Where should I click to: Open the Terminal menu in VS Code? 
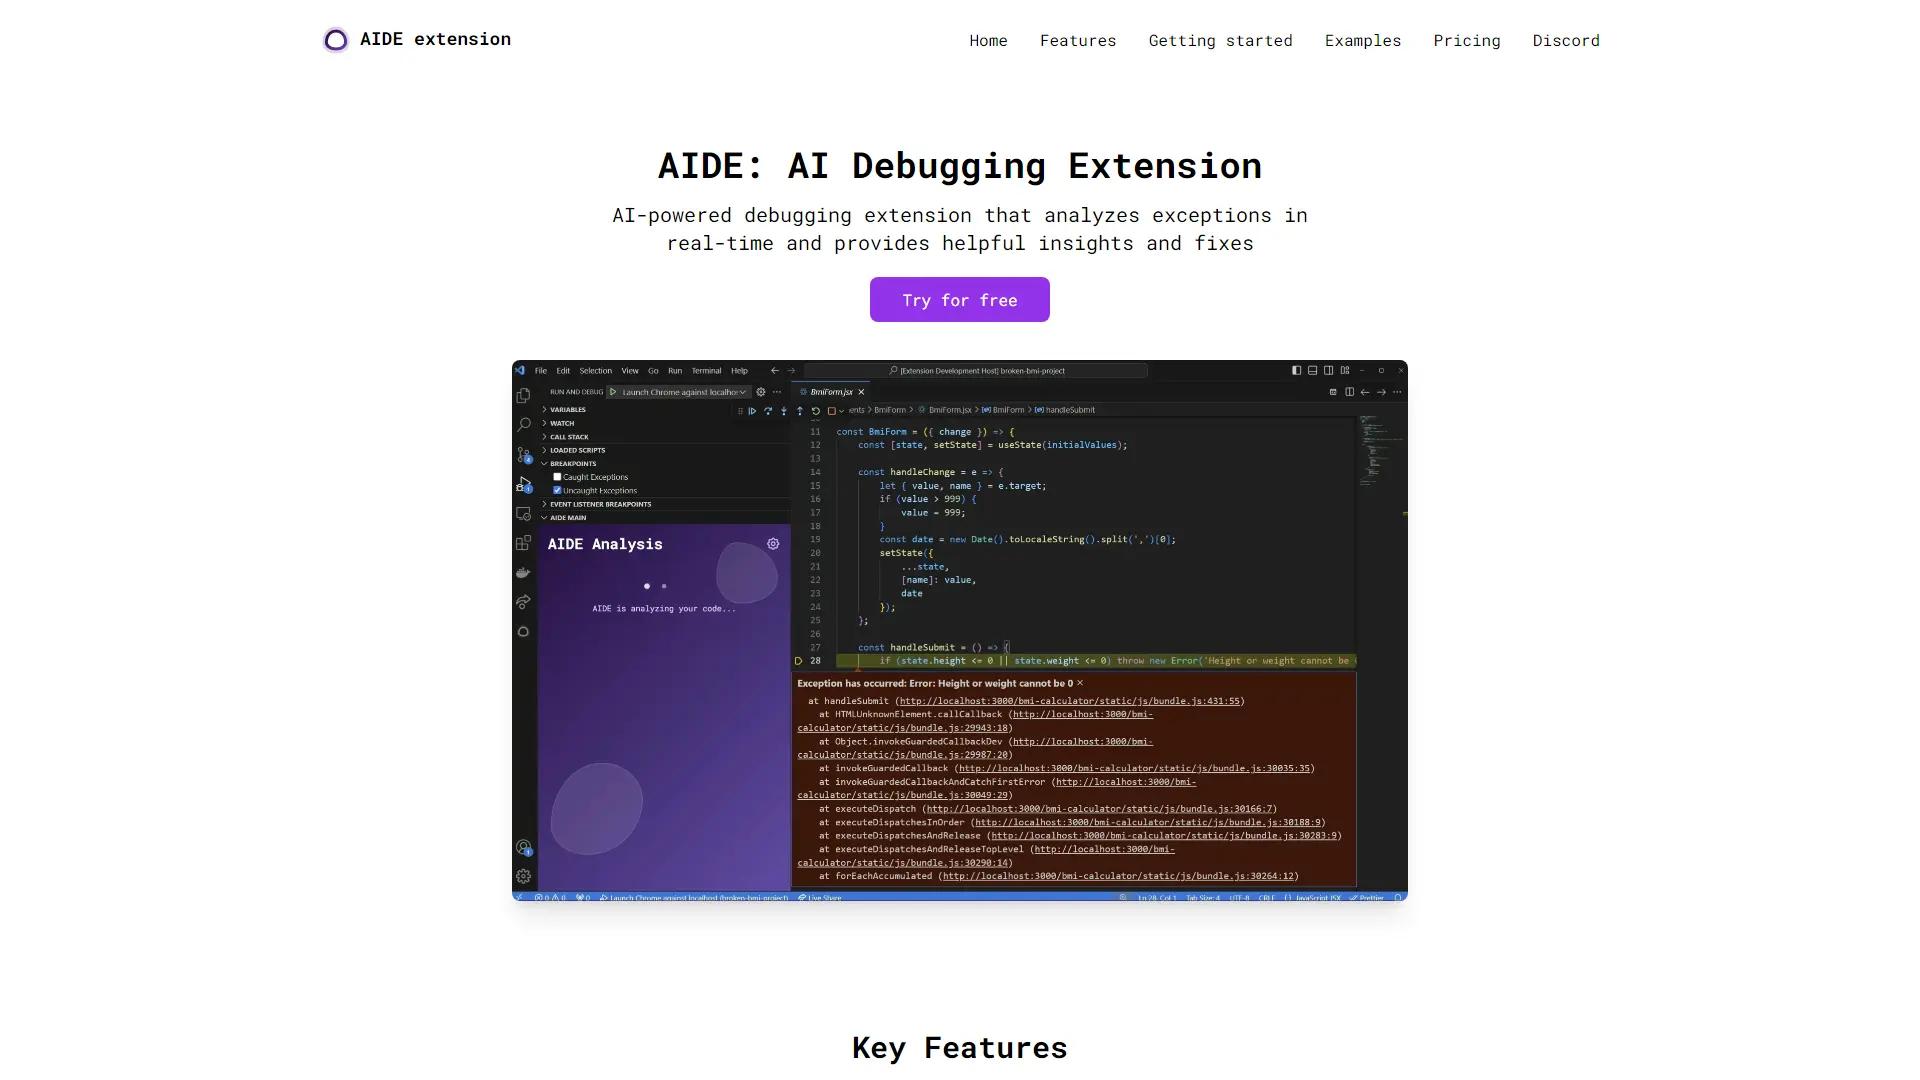click(706, 371)
